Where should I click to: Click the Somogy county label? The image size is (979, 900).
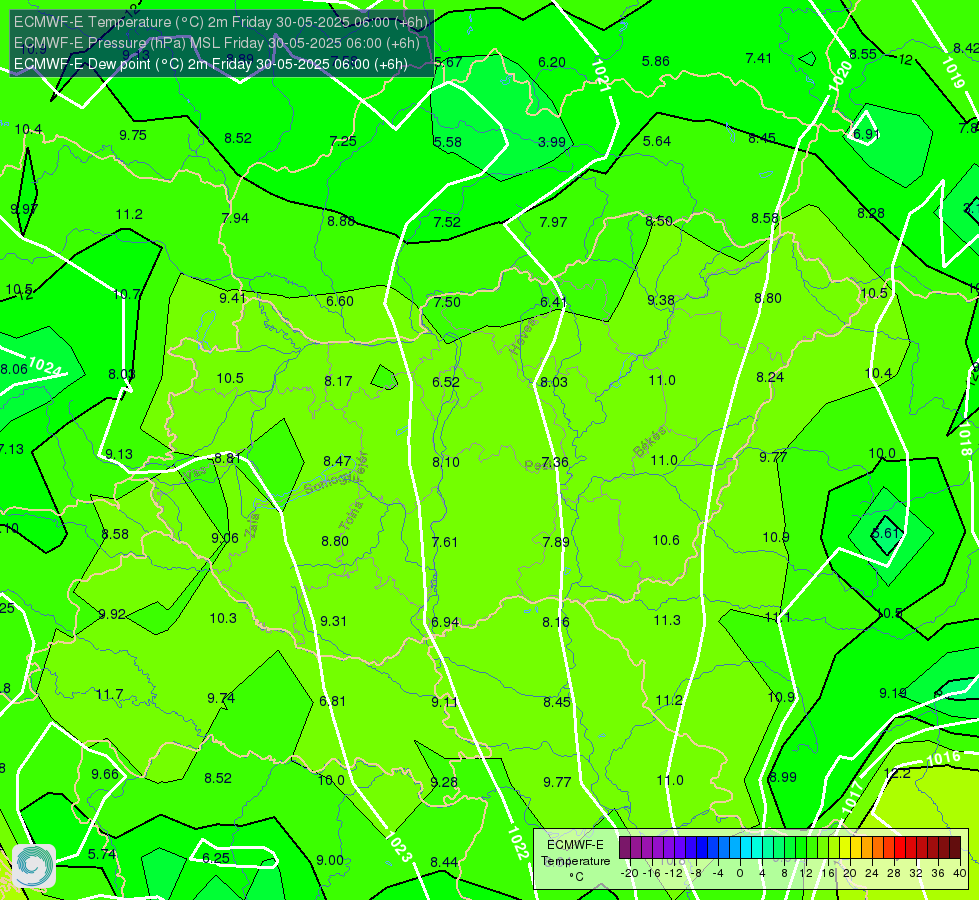click(x=329, y=483)
